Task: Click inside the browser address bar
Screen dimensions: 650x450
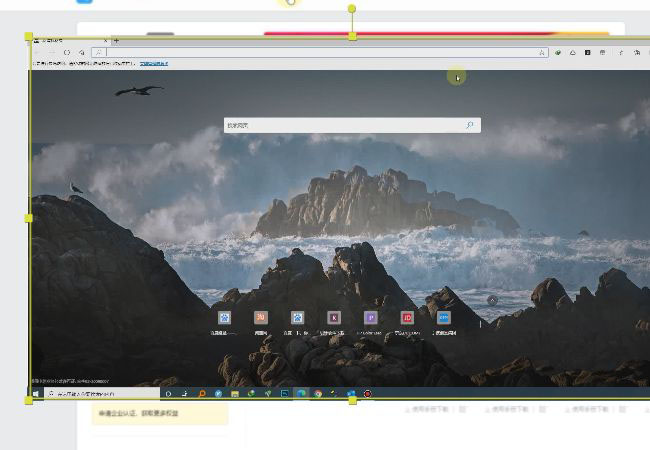Action: pyautogui.click(x=322, y=53)
